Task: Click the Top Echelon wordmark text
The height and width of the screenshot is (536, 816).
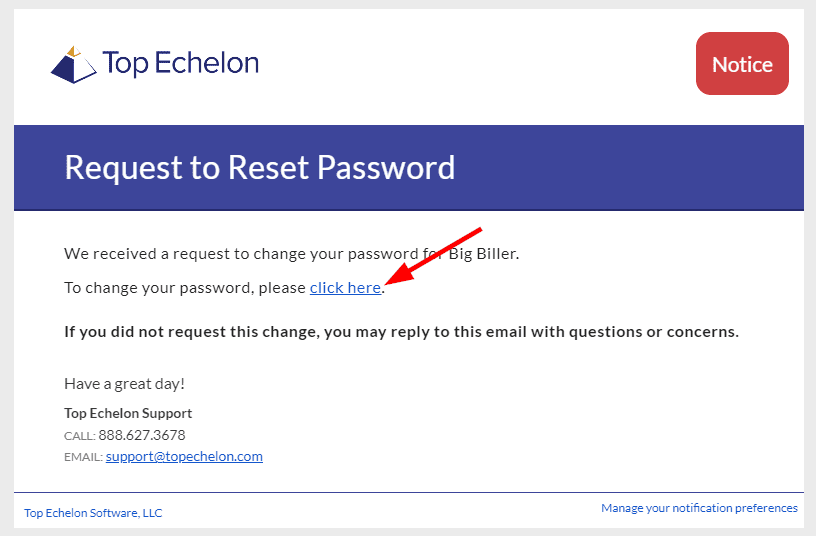Action: point(181,63)
